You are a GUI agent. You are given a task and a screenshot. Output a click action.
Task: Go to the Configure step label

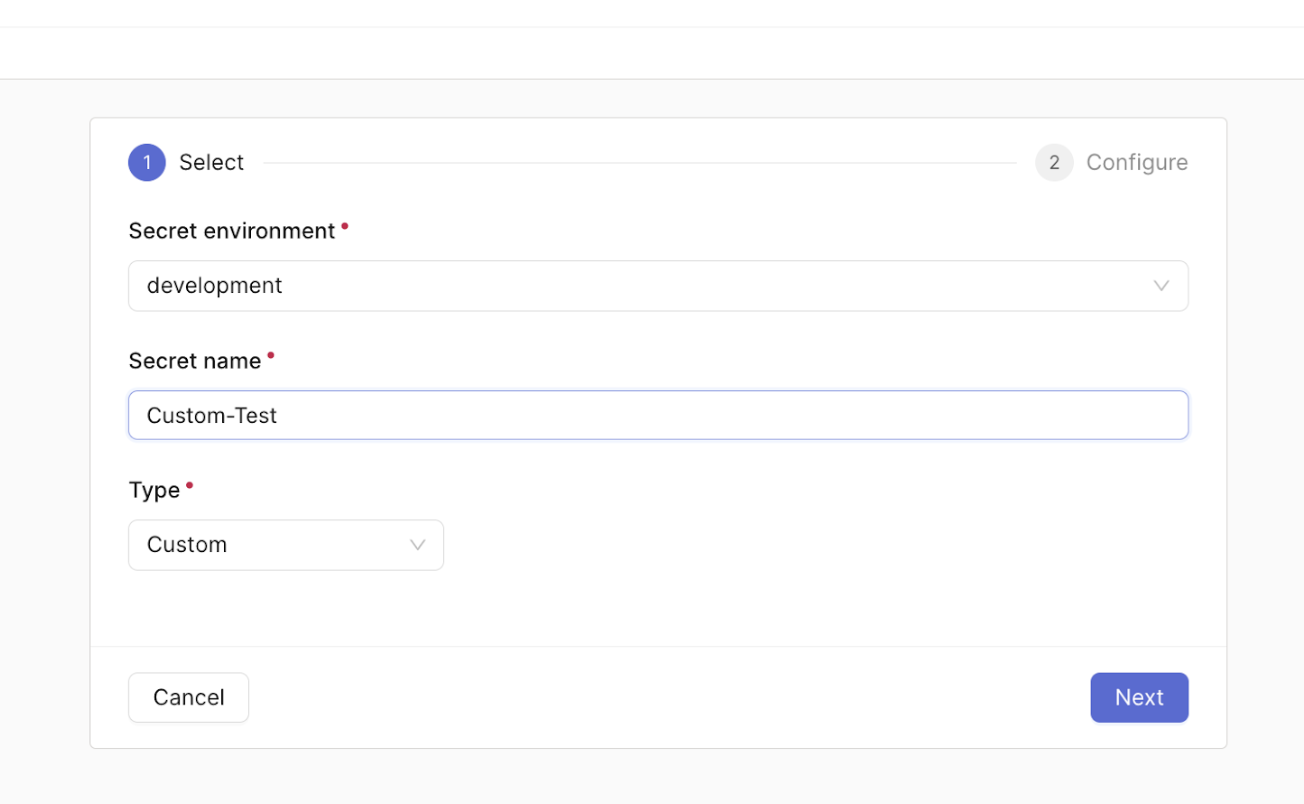(1136, 163)
